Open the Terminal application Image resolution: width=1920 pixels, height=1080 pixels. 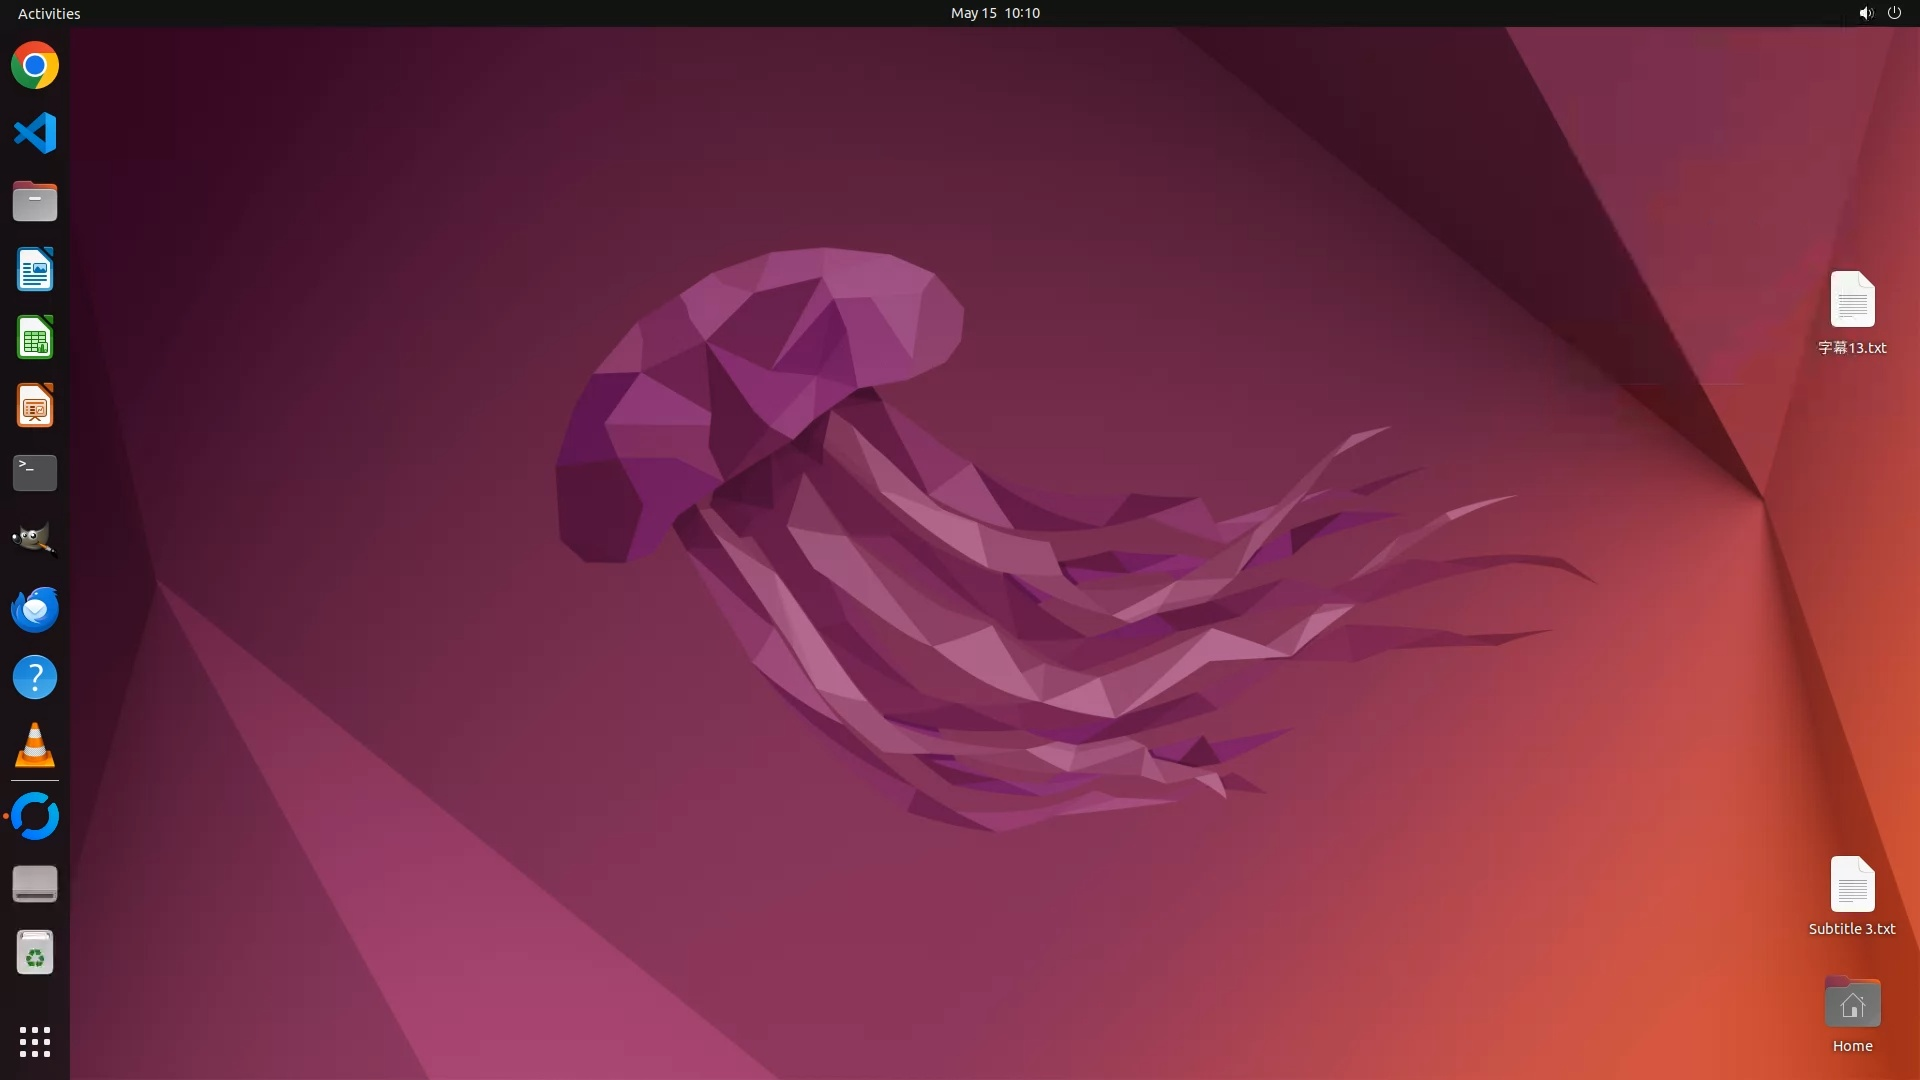[x=35, y=473]
